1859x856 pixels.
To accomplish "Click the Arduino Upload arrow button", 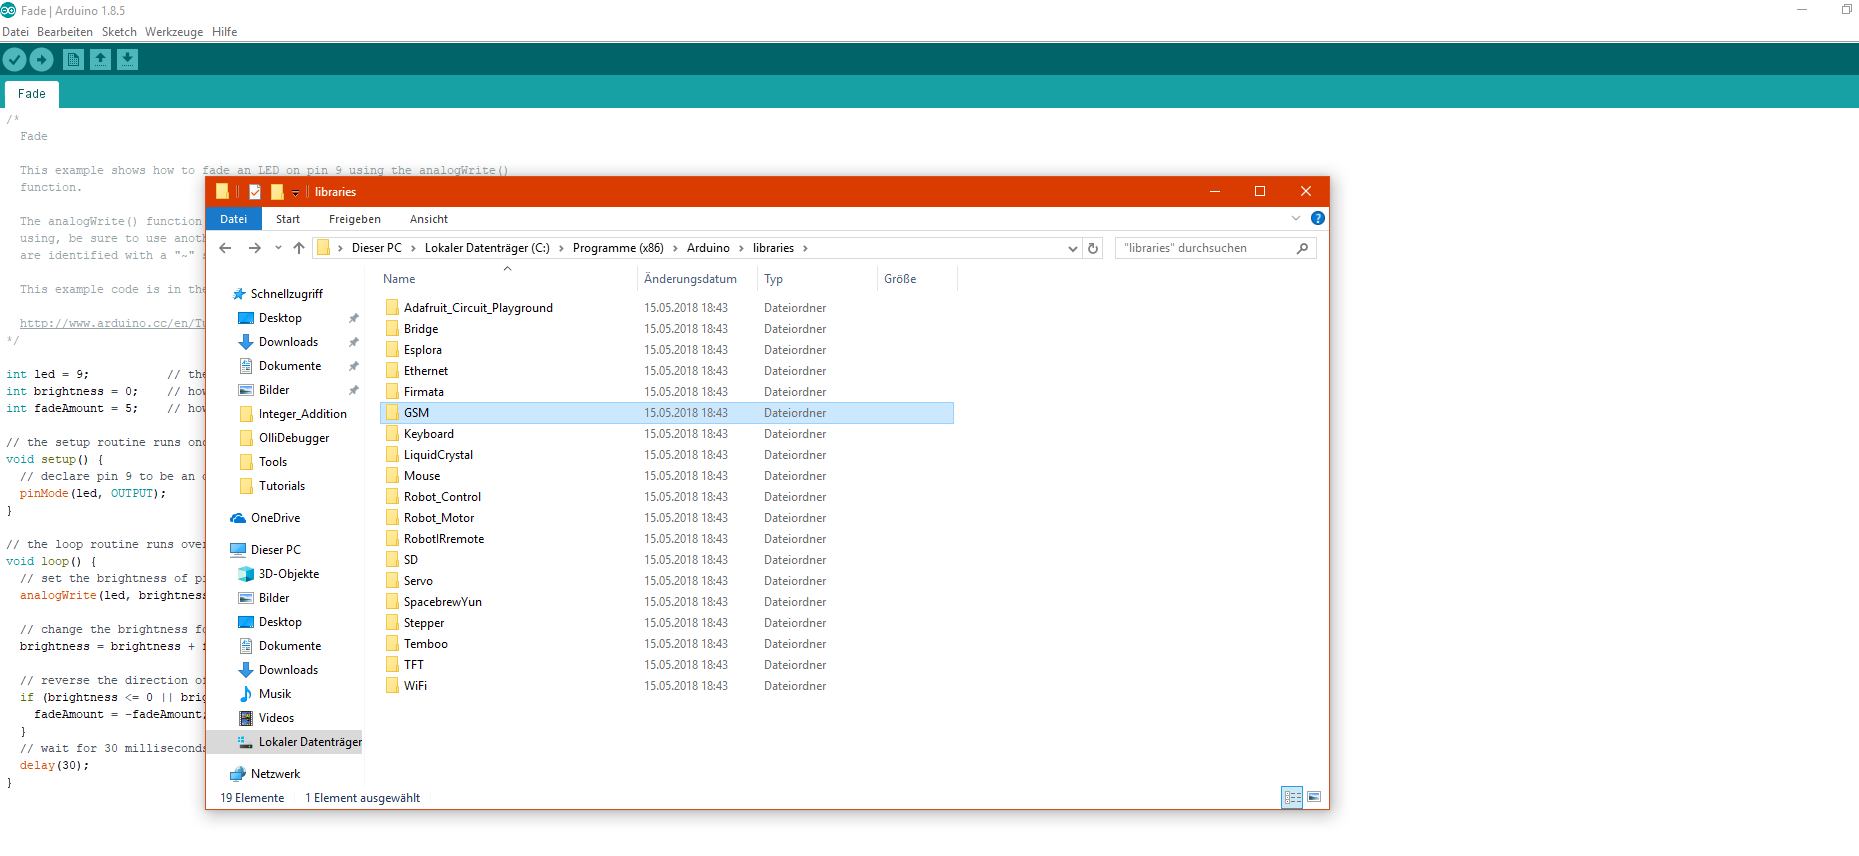I will pos(41,60).
